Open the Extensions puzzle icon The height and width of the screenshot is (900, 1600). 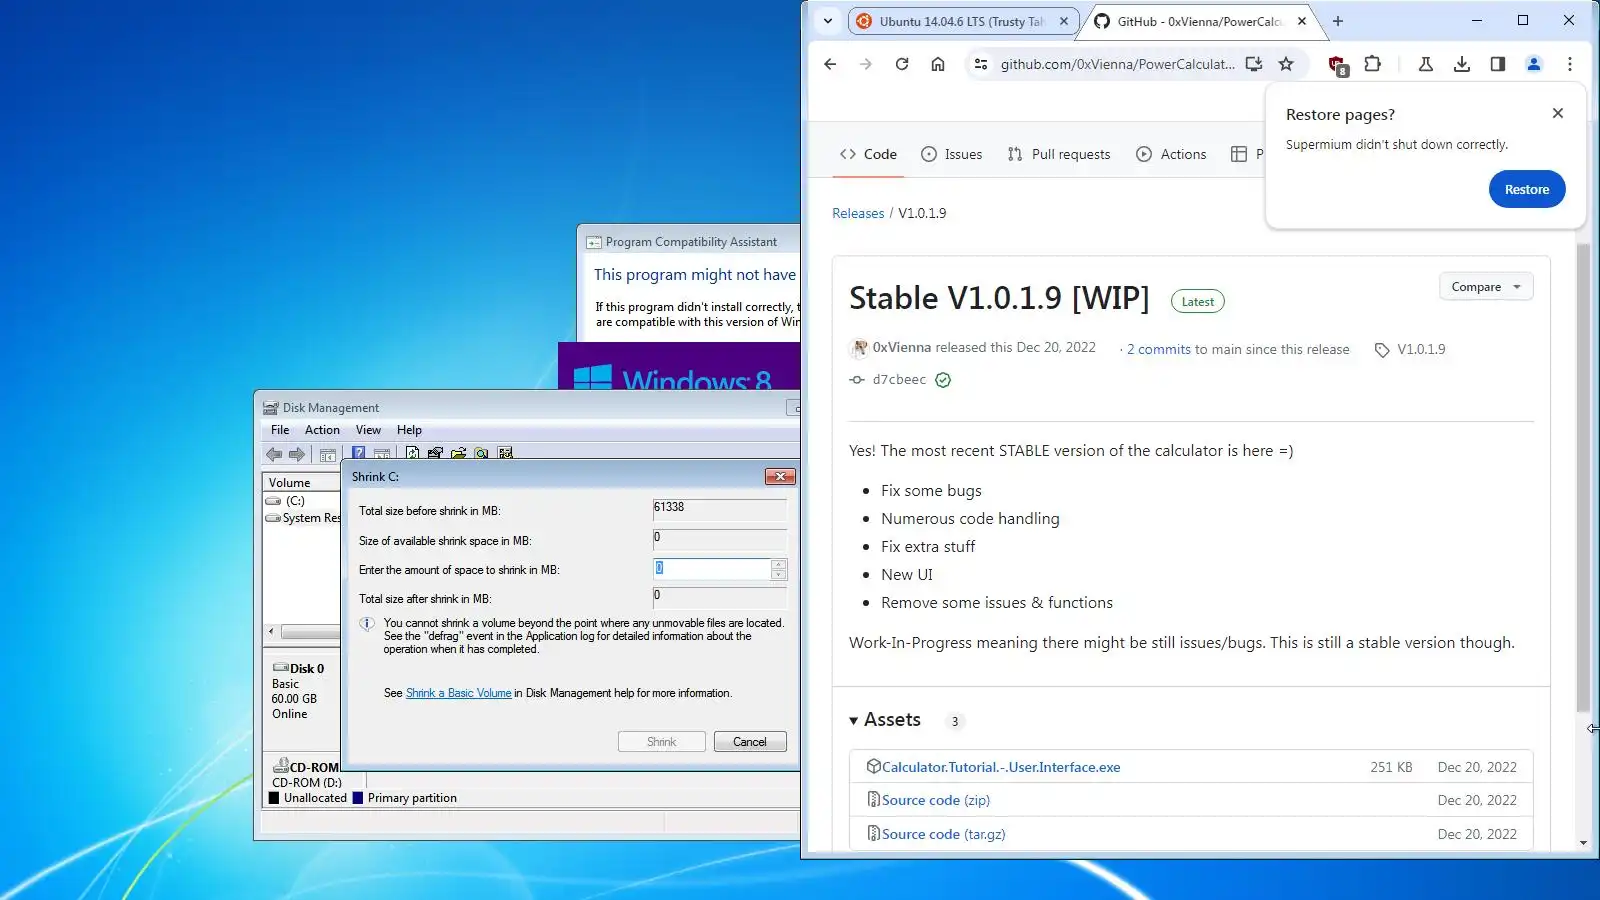[1373, 64]
